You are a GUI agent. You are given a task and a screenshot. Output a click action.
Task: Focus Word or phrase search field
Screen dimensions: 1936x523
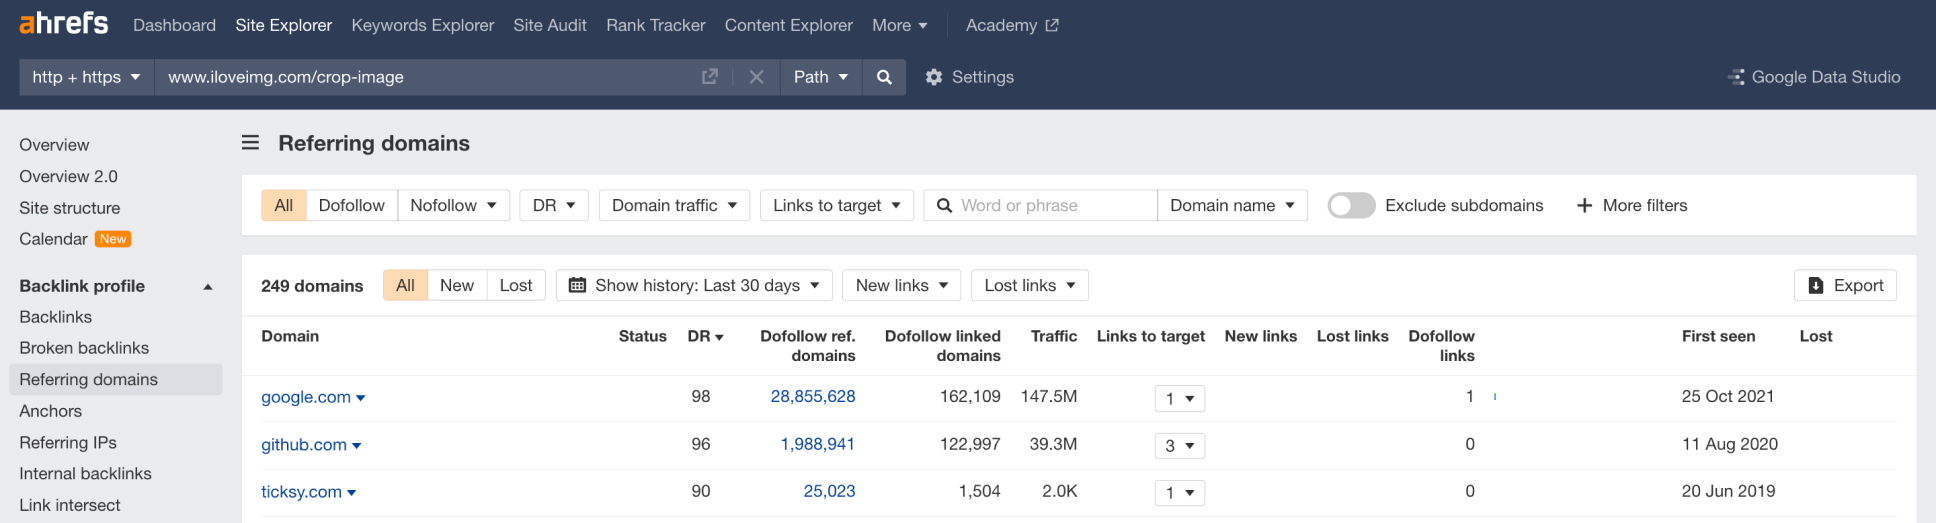coord(1040,205)
